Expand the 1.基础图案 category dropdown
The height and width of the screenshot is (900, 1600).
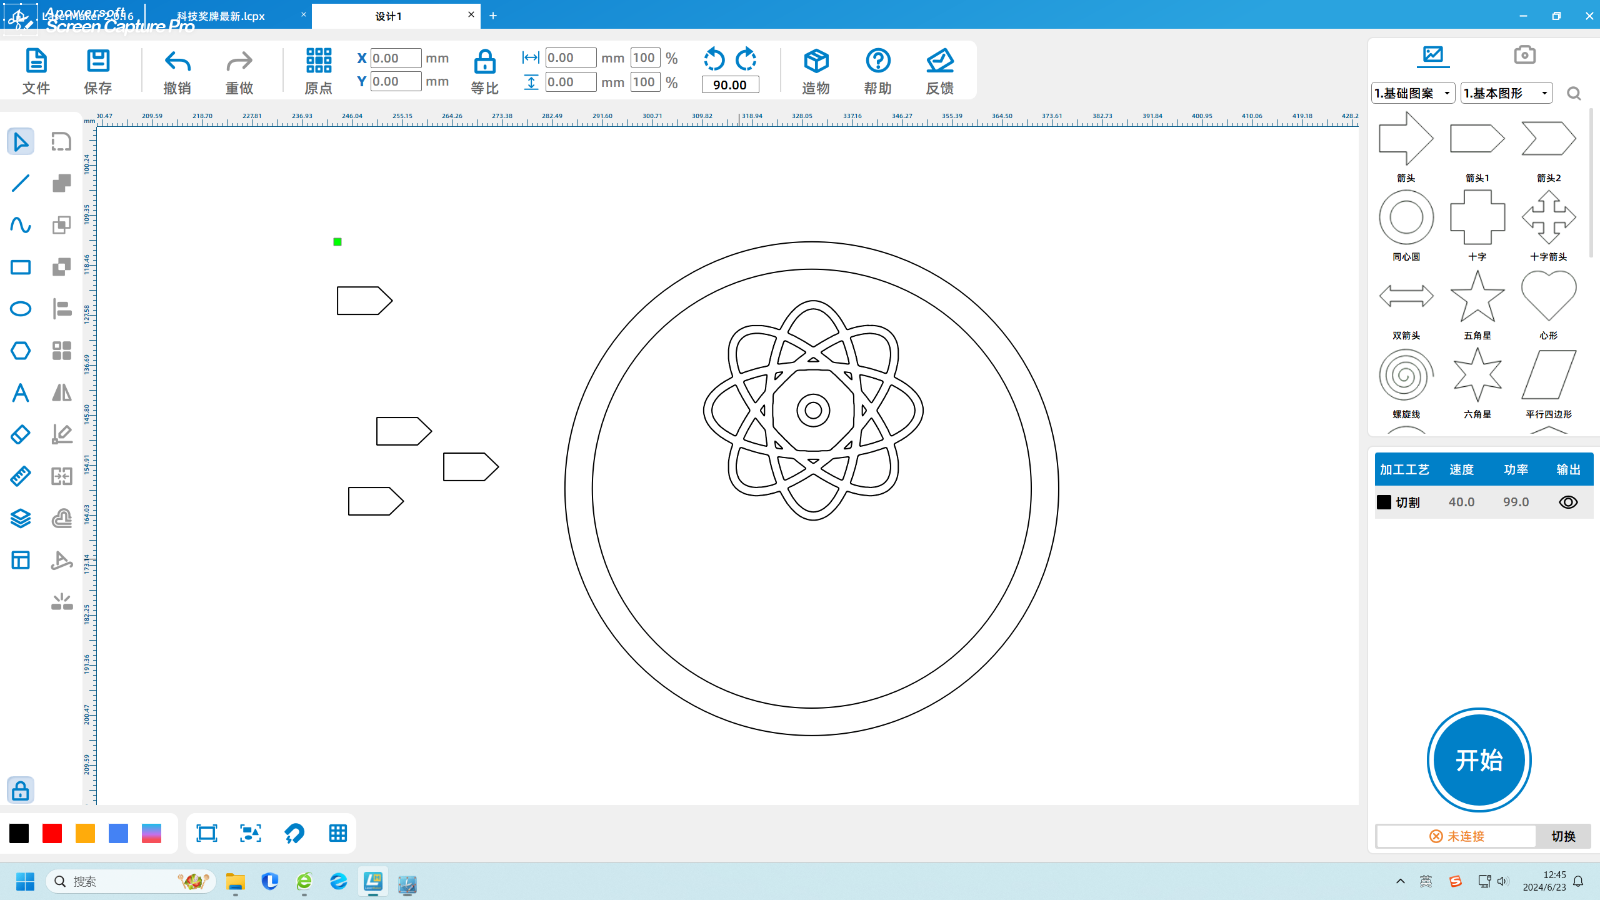point(1412,93)
